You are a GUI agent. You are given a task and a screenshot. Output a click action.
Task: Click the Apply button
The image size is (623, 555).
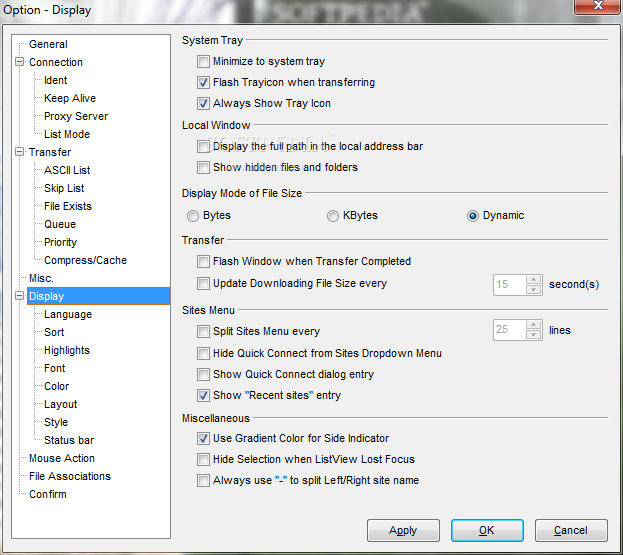pyautogui.click(x=403, y=530)
